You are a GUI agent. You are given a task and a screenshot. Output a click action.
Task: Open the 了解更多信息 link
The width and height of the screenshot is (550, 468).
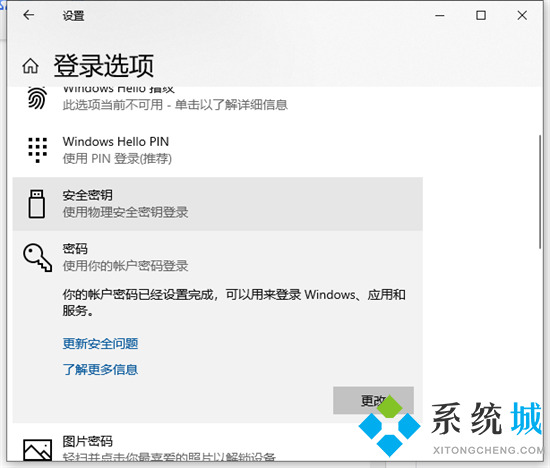(x=100, y=369)
